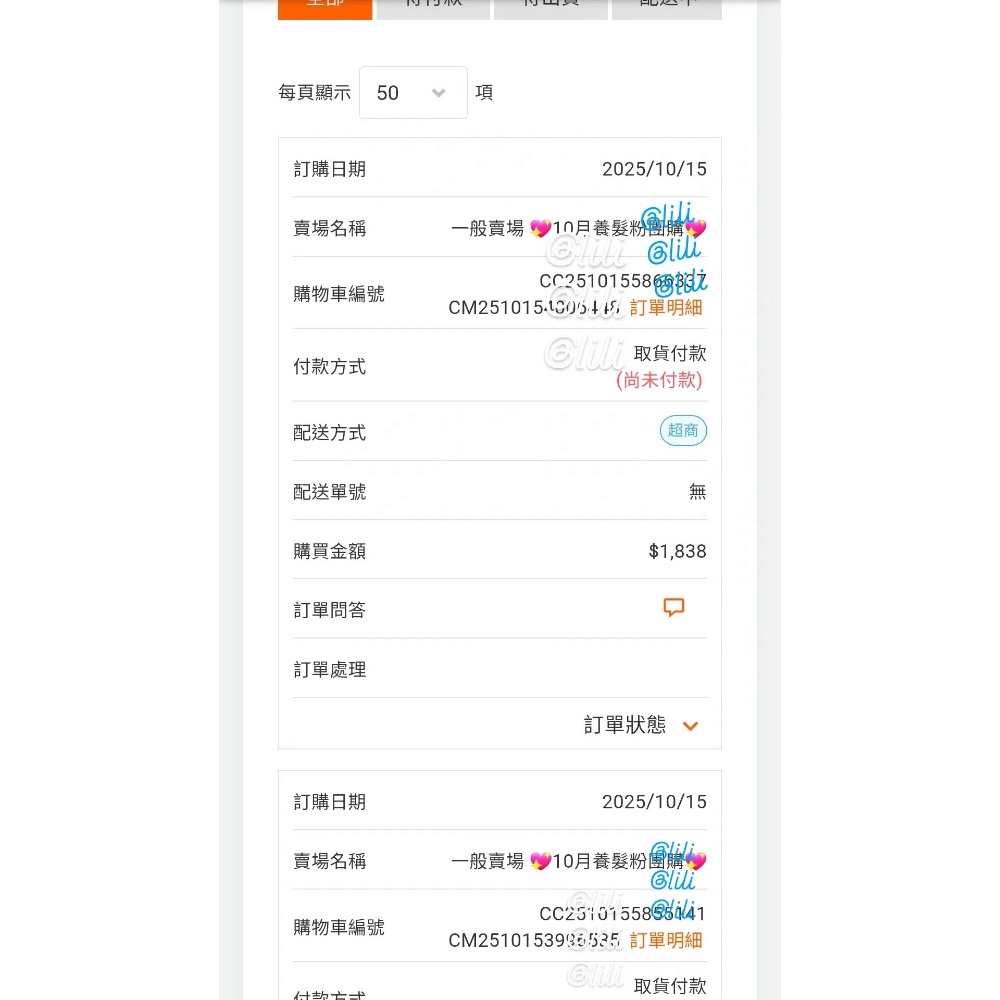Image resolution: width=1000 pixels, height=1000 pixels.
Task: Click first order's store name 一般賣場
Action: (487, 229)
